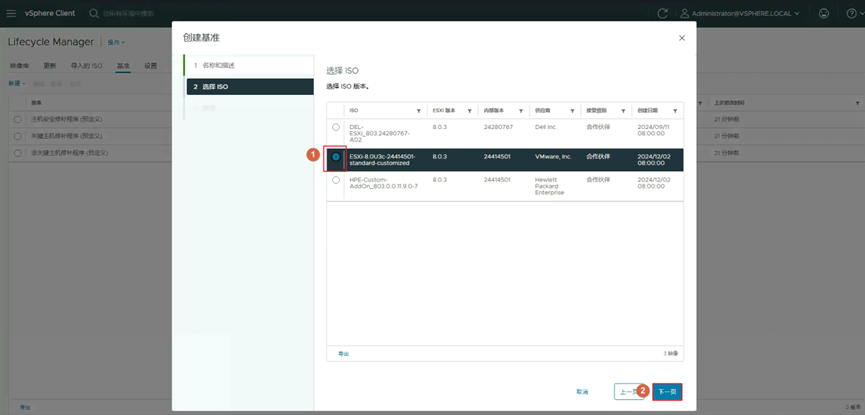The width and height of the screenshot is (865, 415).
Task: Select radio for 主机安全修补程序 baseline
Action: pos(18,119)
